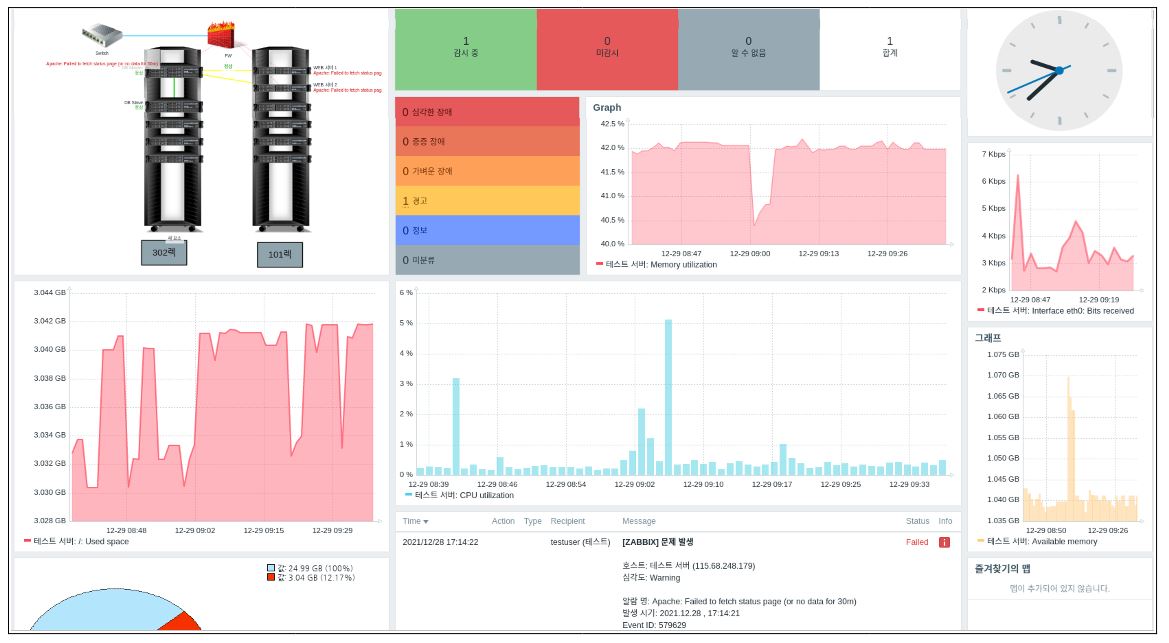Click the Graph widget title

(x=607, y=107)
